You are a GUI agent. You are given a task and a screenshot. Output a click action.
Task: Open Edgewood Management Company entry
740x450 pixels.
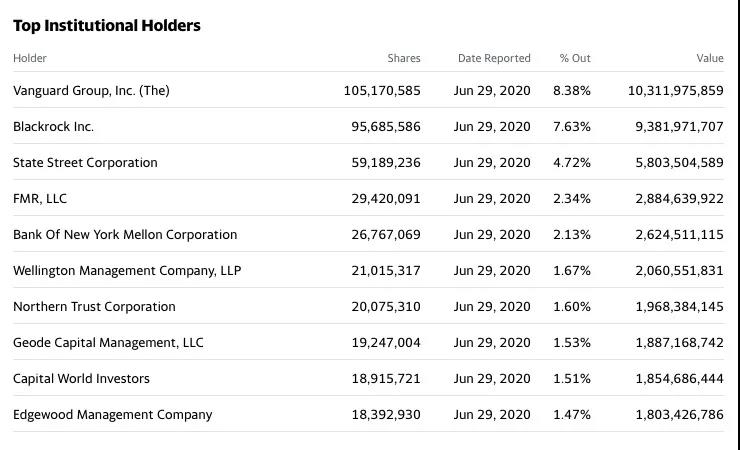tap(113, 415)
